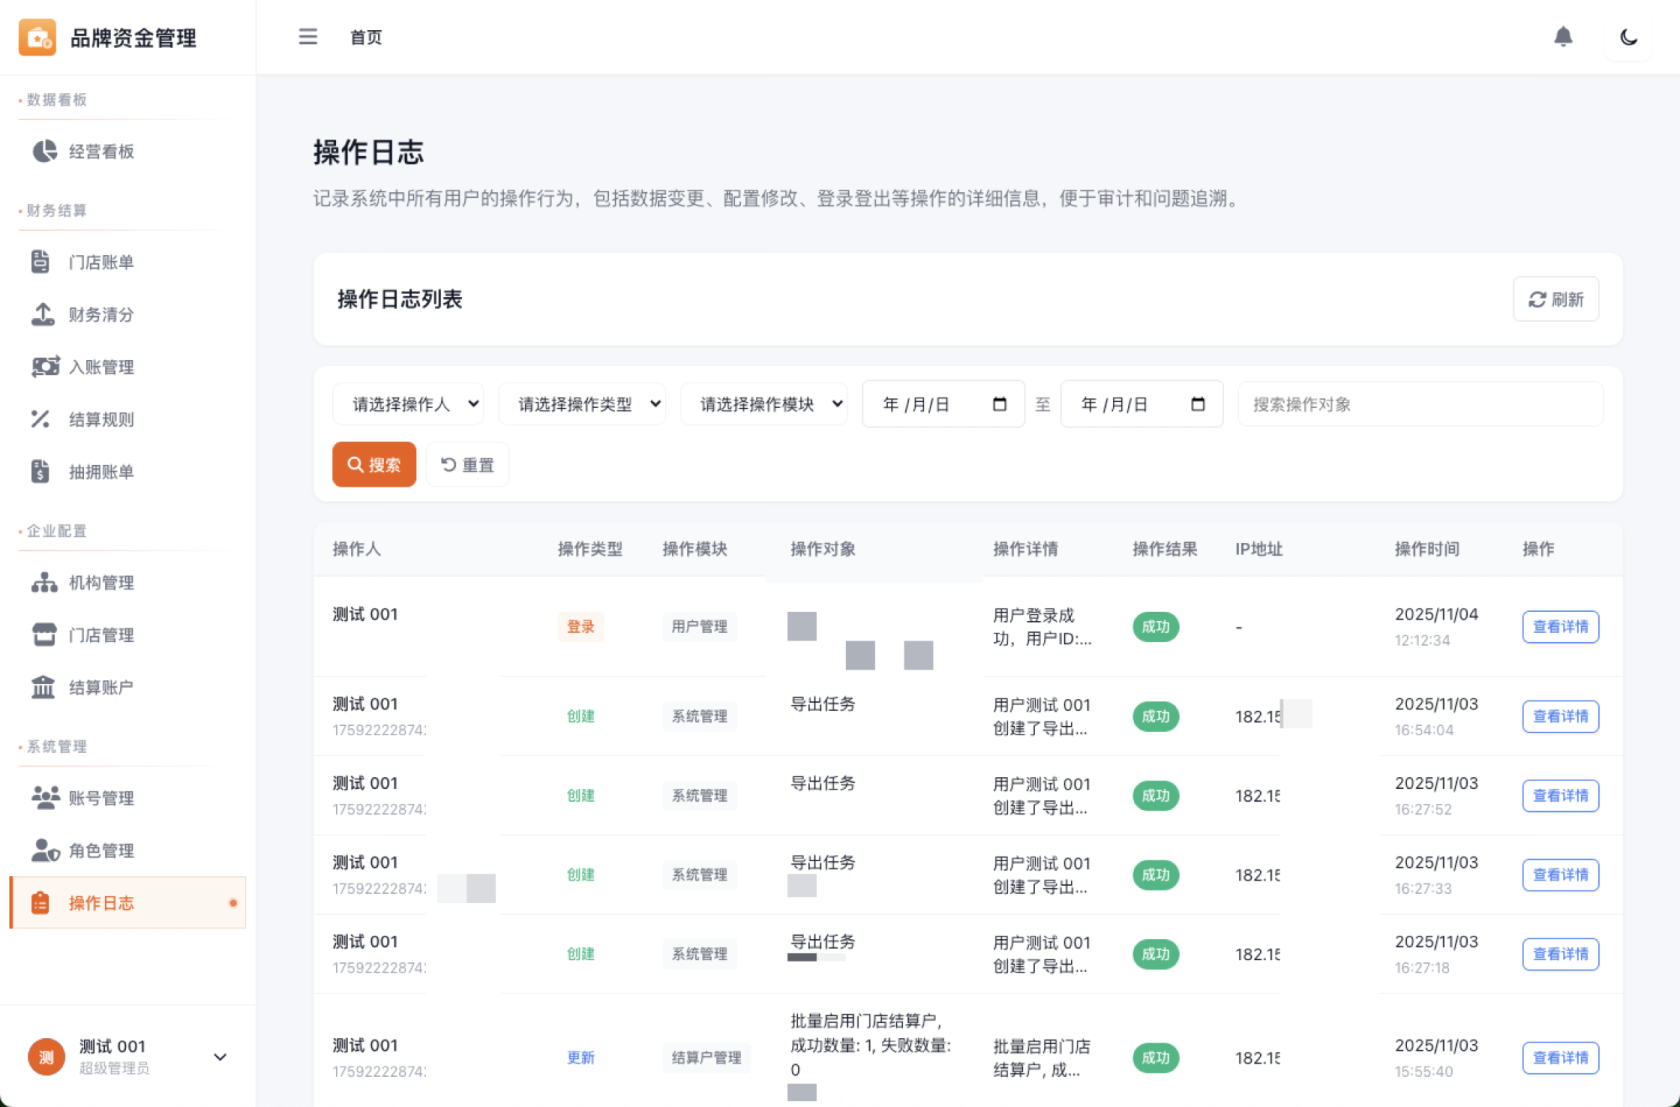Open calendar picker of start date field
This screenshot has width=1680, height=1107.
click(999, 404)
